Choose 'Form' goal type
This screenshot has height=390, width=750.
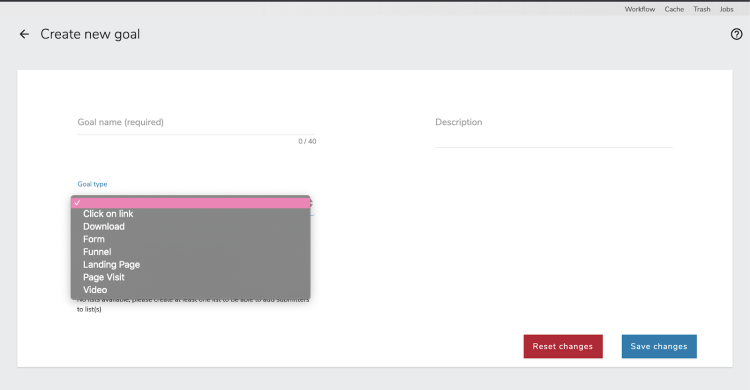click(x=190, y=239)
